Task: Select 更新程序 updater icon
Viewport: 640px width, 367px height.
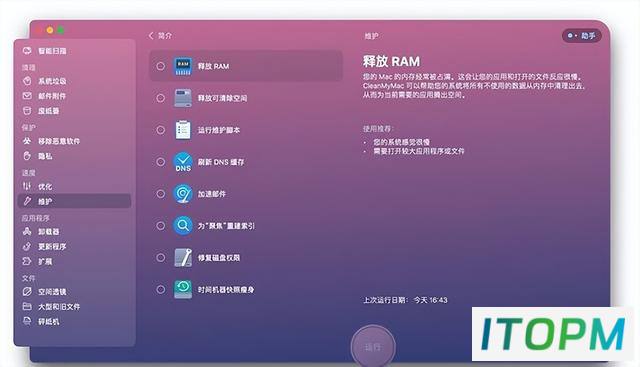Action: coord(27,246)
